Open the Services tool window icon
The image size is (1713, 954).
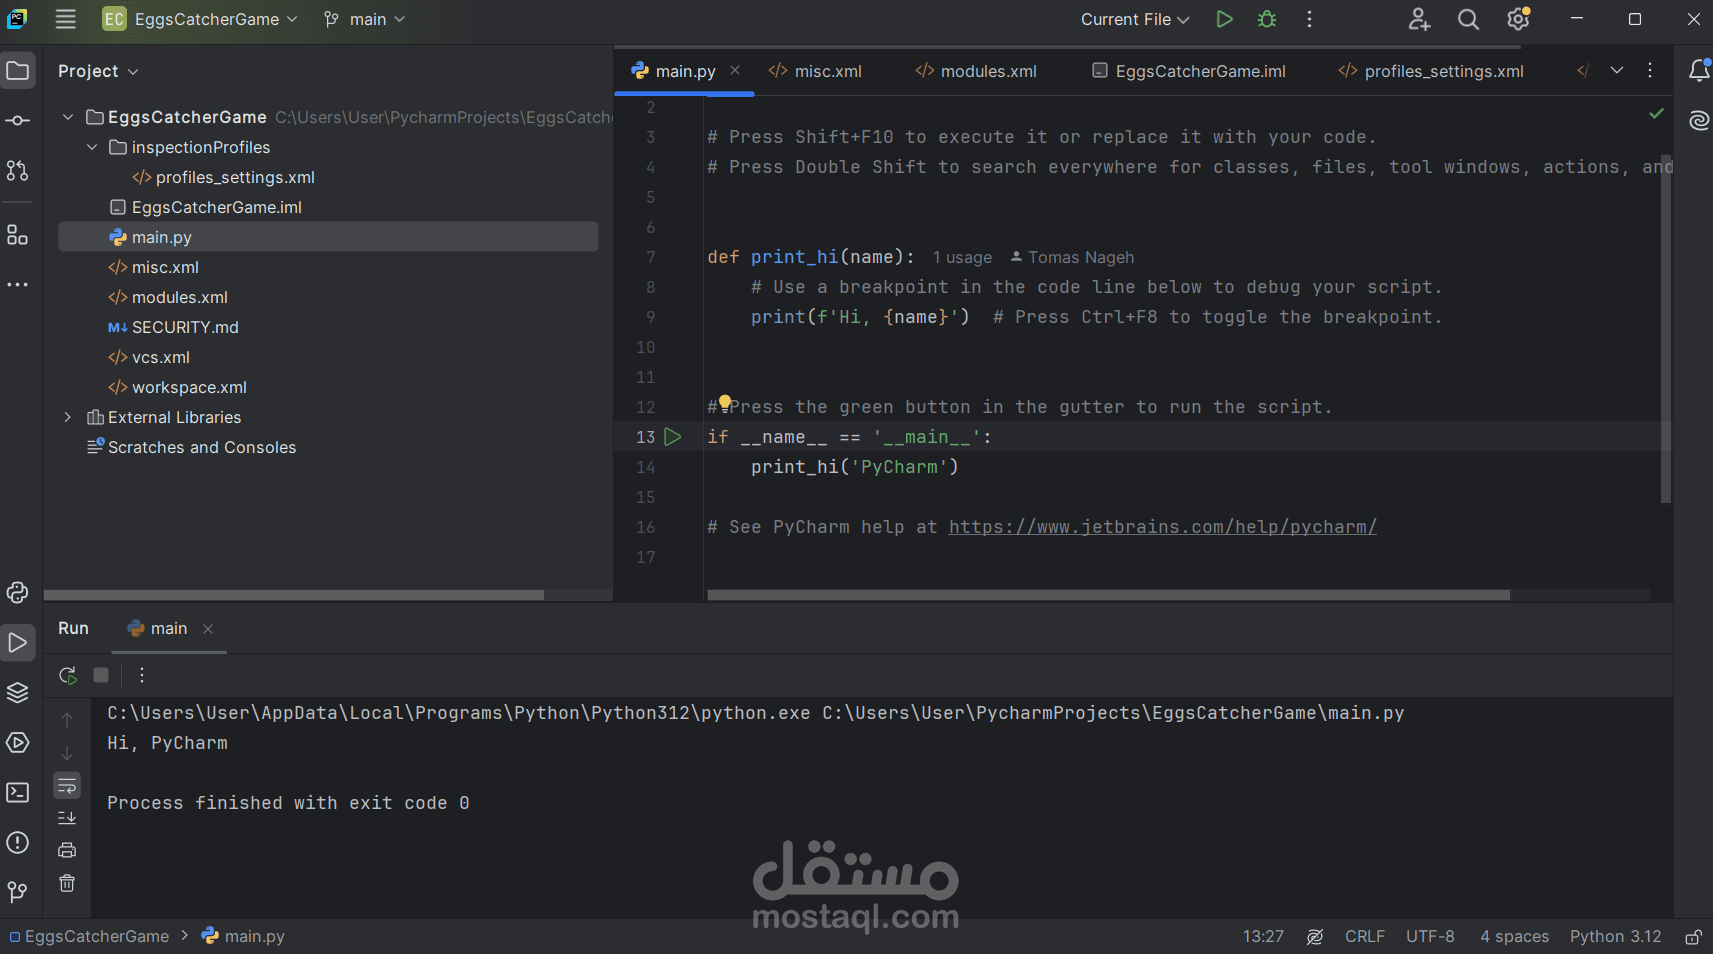(x=18, y=742)
